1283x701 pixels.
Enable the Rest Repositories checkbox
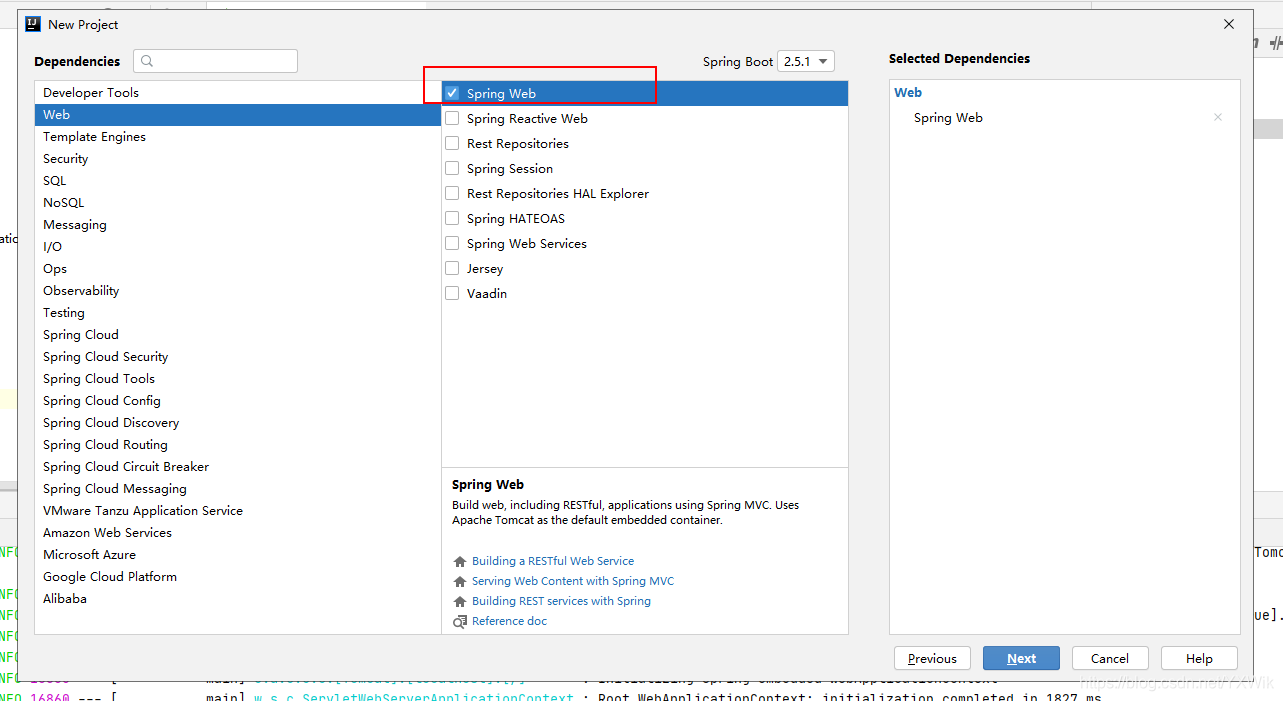[x=452, y=143]
